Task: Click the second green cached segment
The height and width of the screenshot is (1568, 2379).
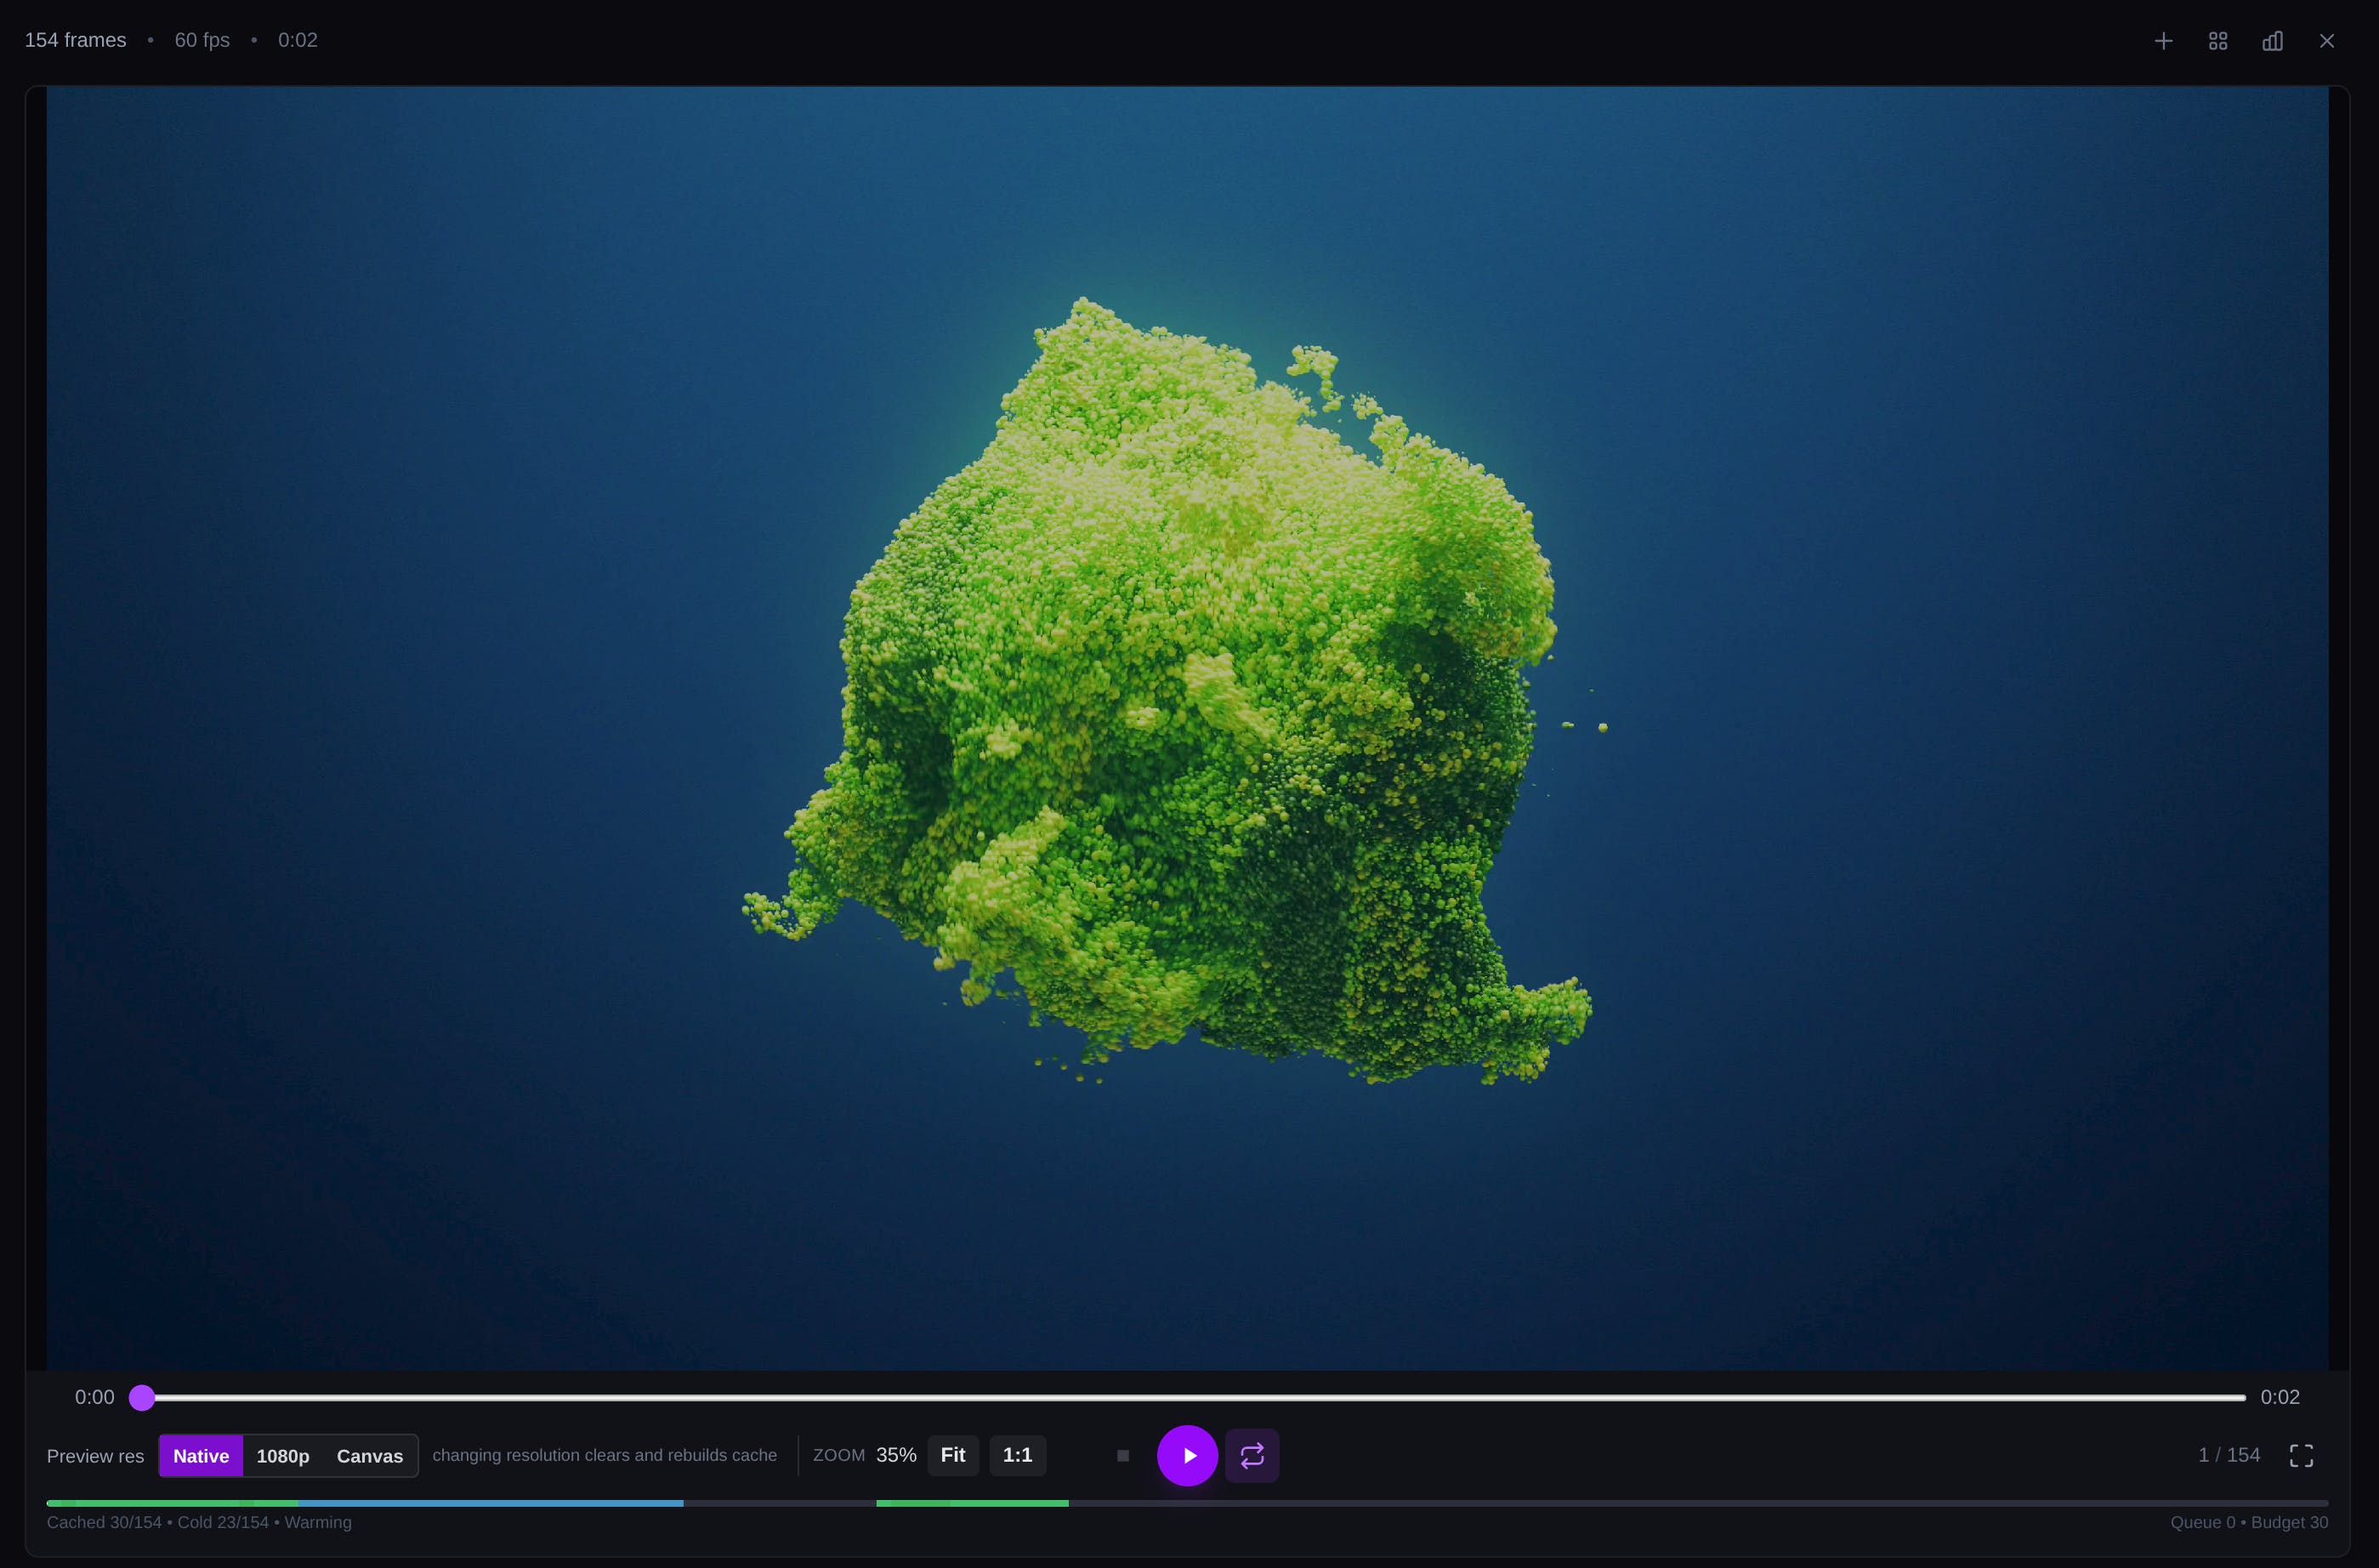Action: click(972, 1503)
